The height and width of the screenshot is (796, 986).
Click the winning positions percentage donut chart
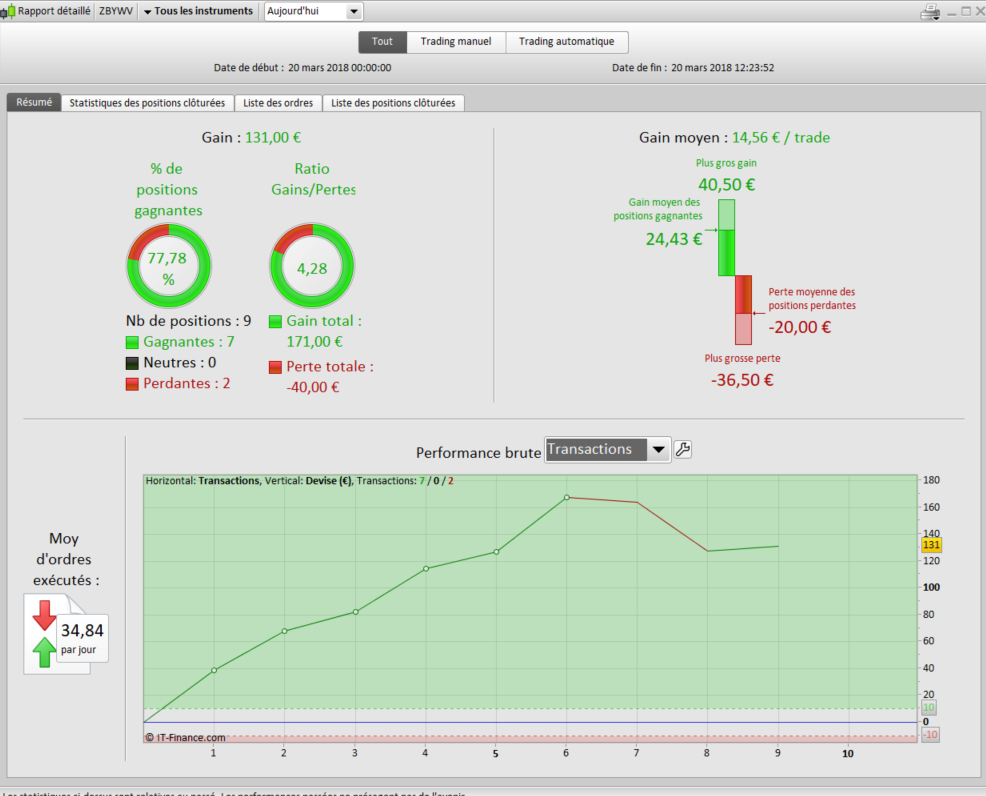coord(169,266)
